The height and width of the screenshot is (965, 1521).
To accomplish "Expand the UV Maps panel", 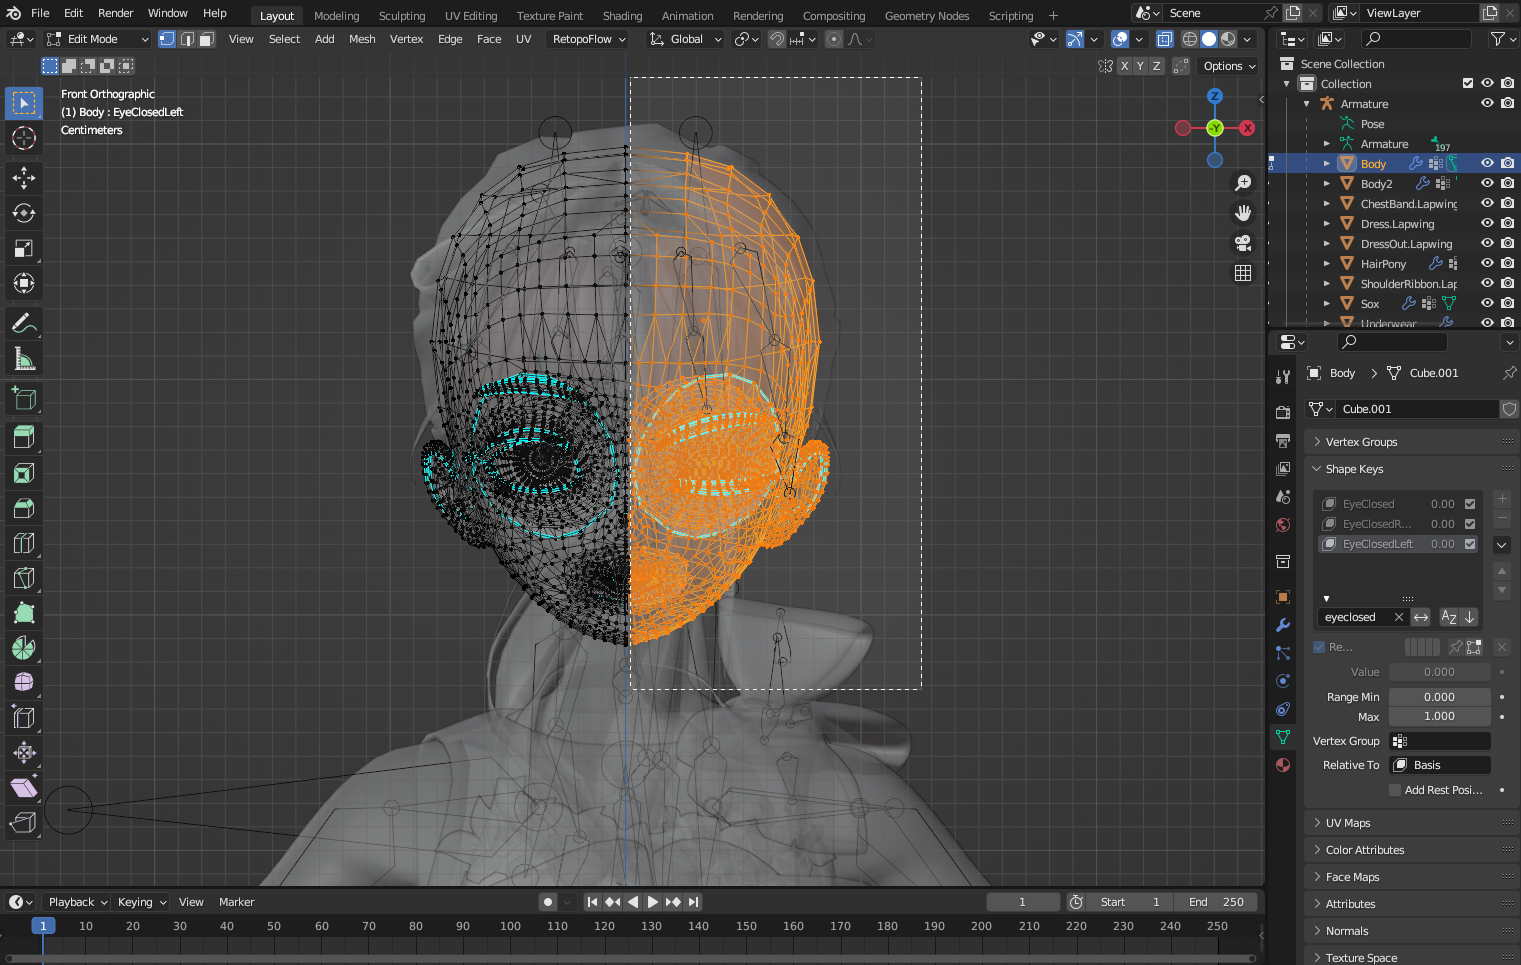I will click(x=1348, y=823).
